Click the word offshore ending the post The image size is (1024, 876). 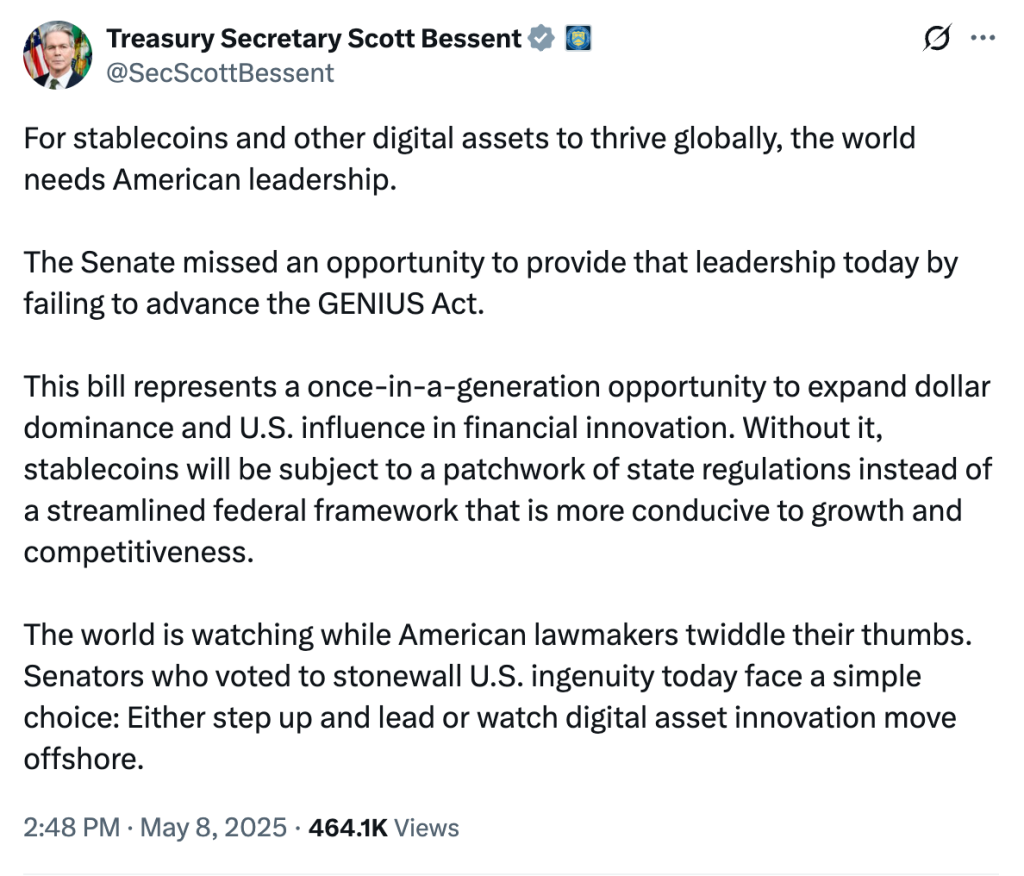pyautogui.click(x=78, y=759)
